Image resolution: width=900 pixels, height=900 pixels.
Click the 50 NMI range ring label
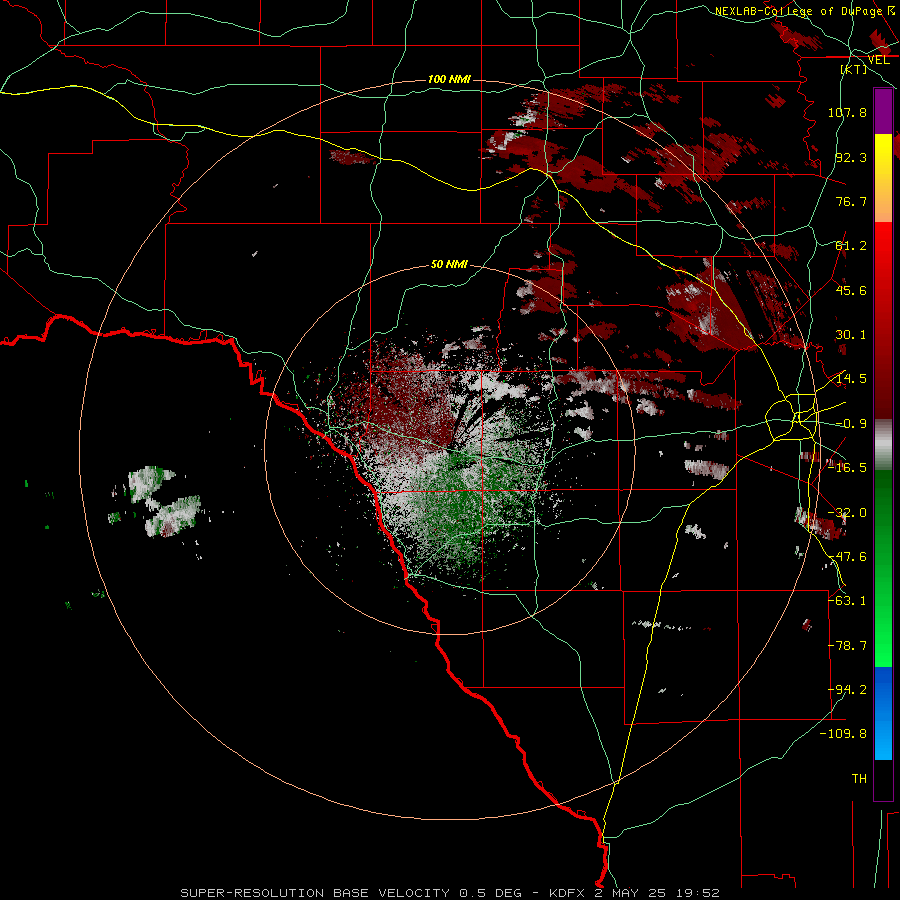pyautogui.click(x=449, y=265)
